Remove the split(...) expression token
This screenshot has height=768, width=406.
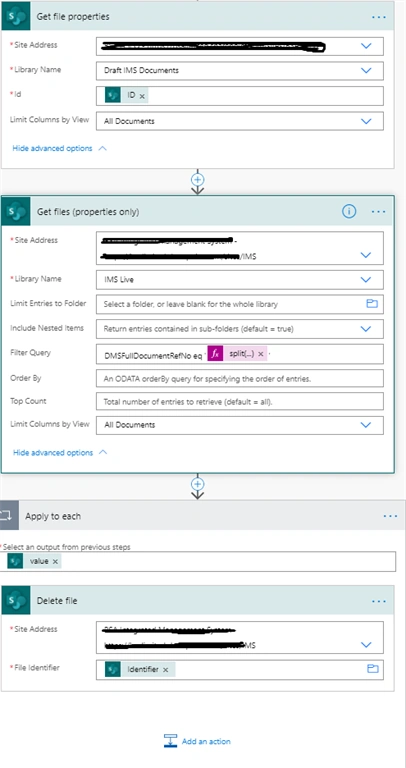pos(261,354)
